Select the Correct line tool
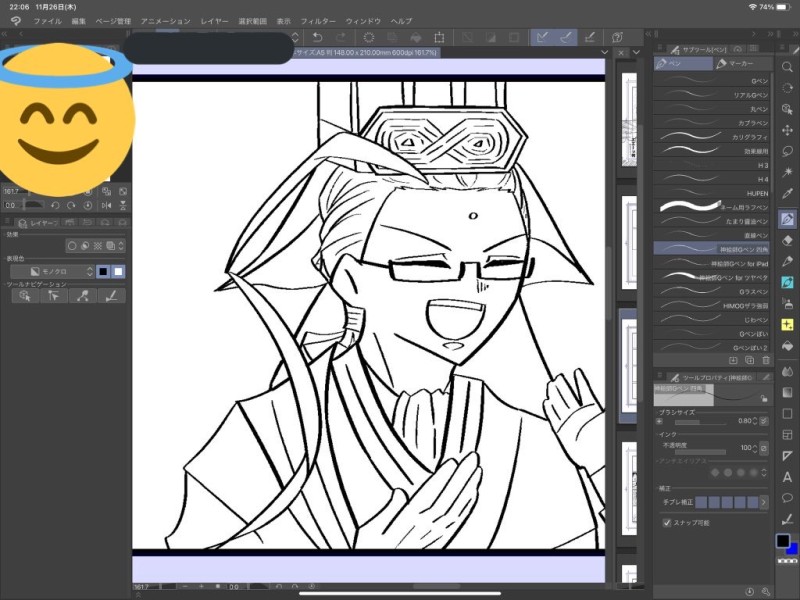800x600 pixels. click(787, 519)
